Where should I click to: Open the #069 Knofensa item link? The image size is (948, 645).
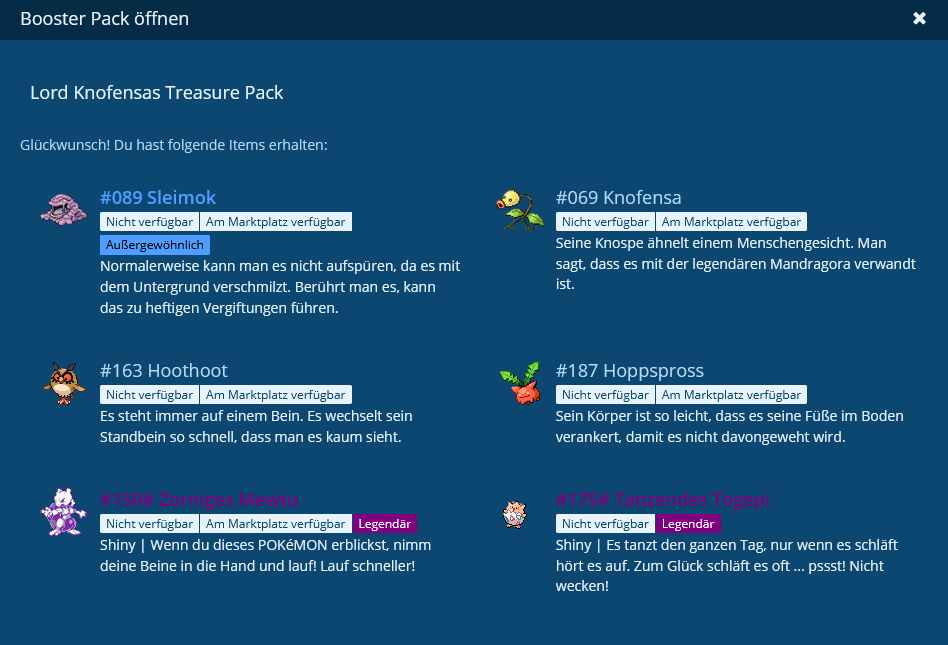(618, 198)
